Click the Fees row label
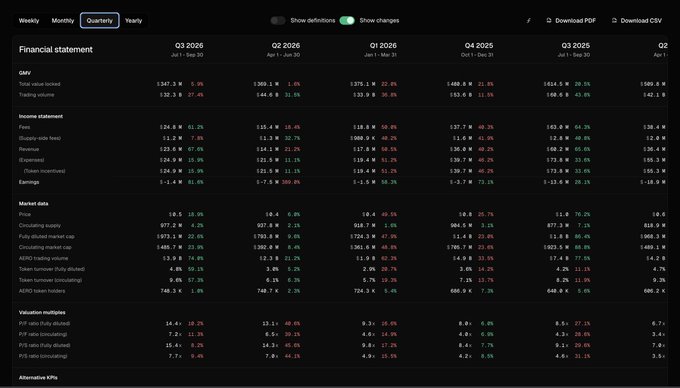Screen dimensions: 680x388 click(x=24, y=127)
